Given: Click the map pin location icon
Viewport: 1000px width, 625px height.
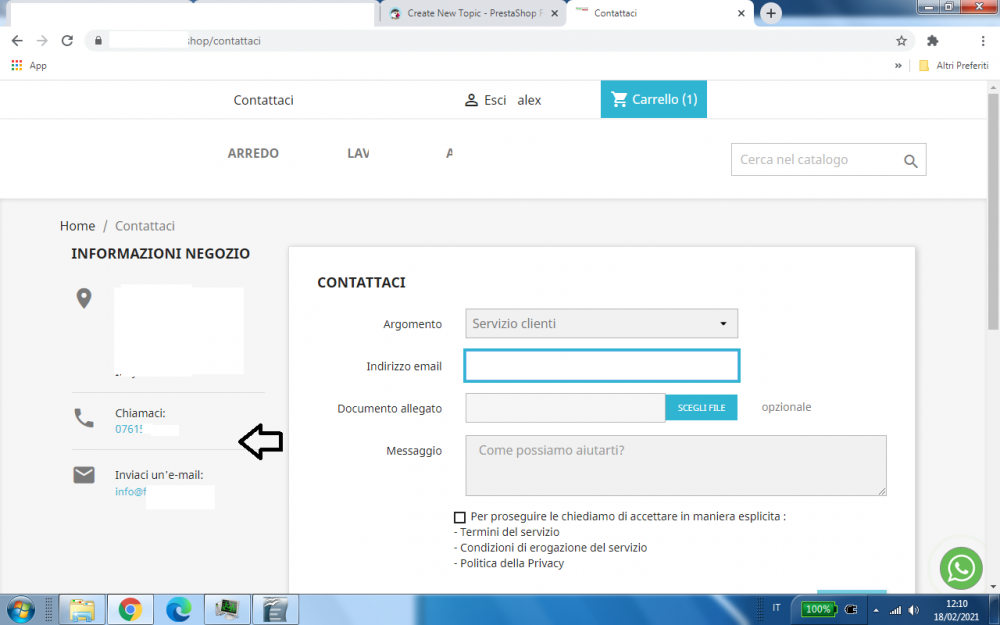Looking at the screenshot, I should click(x=84, y=298).
